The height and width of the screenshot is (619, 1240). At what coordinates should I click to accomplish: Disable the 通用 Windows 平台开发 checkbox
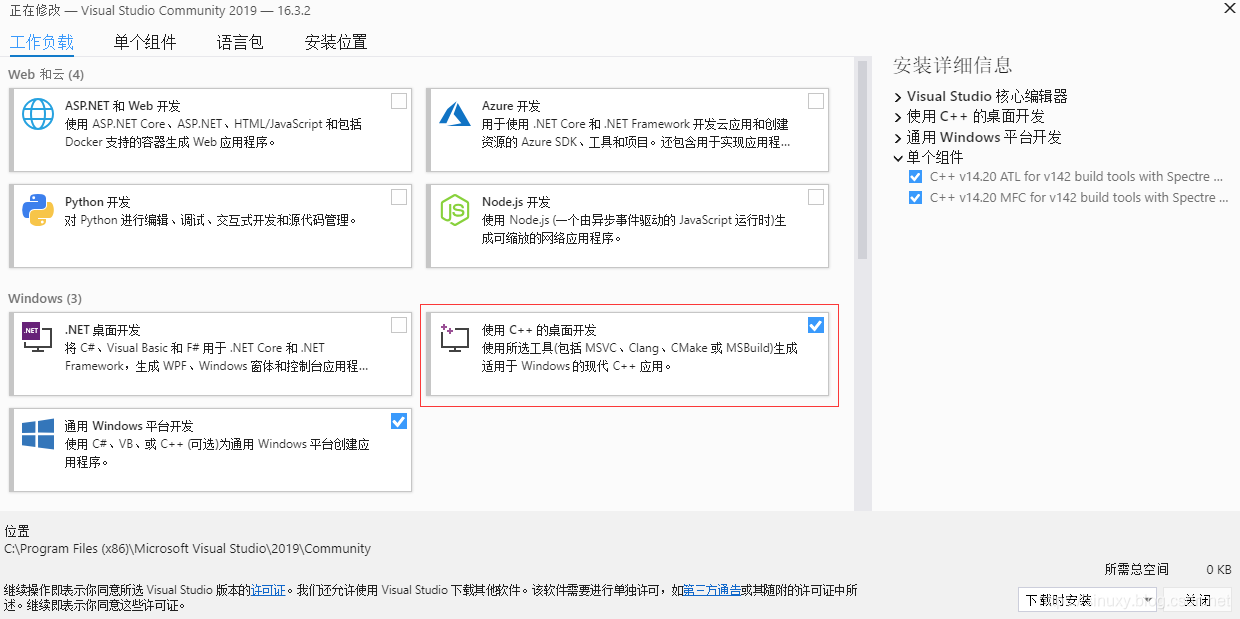(399, 421)
